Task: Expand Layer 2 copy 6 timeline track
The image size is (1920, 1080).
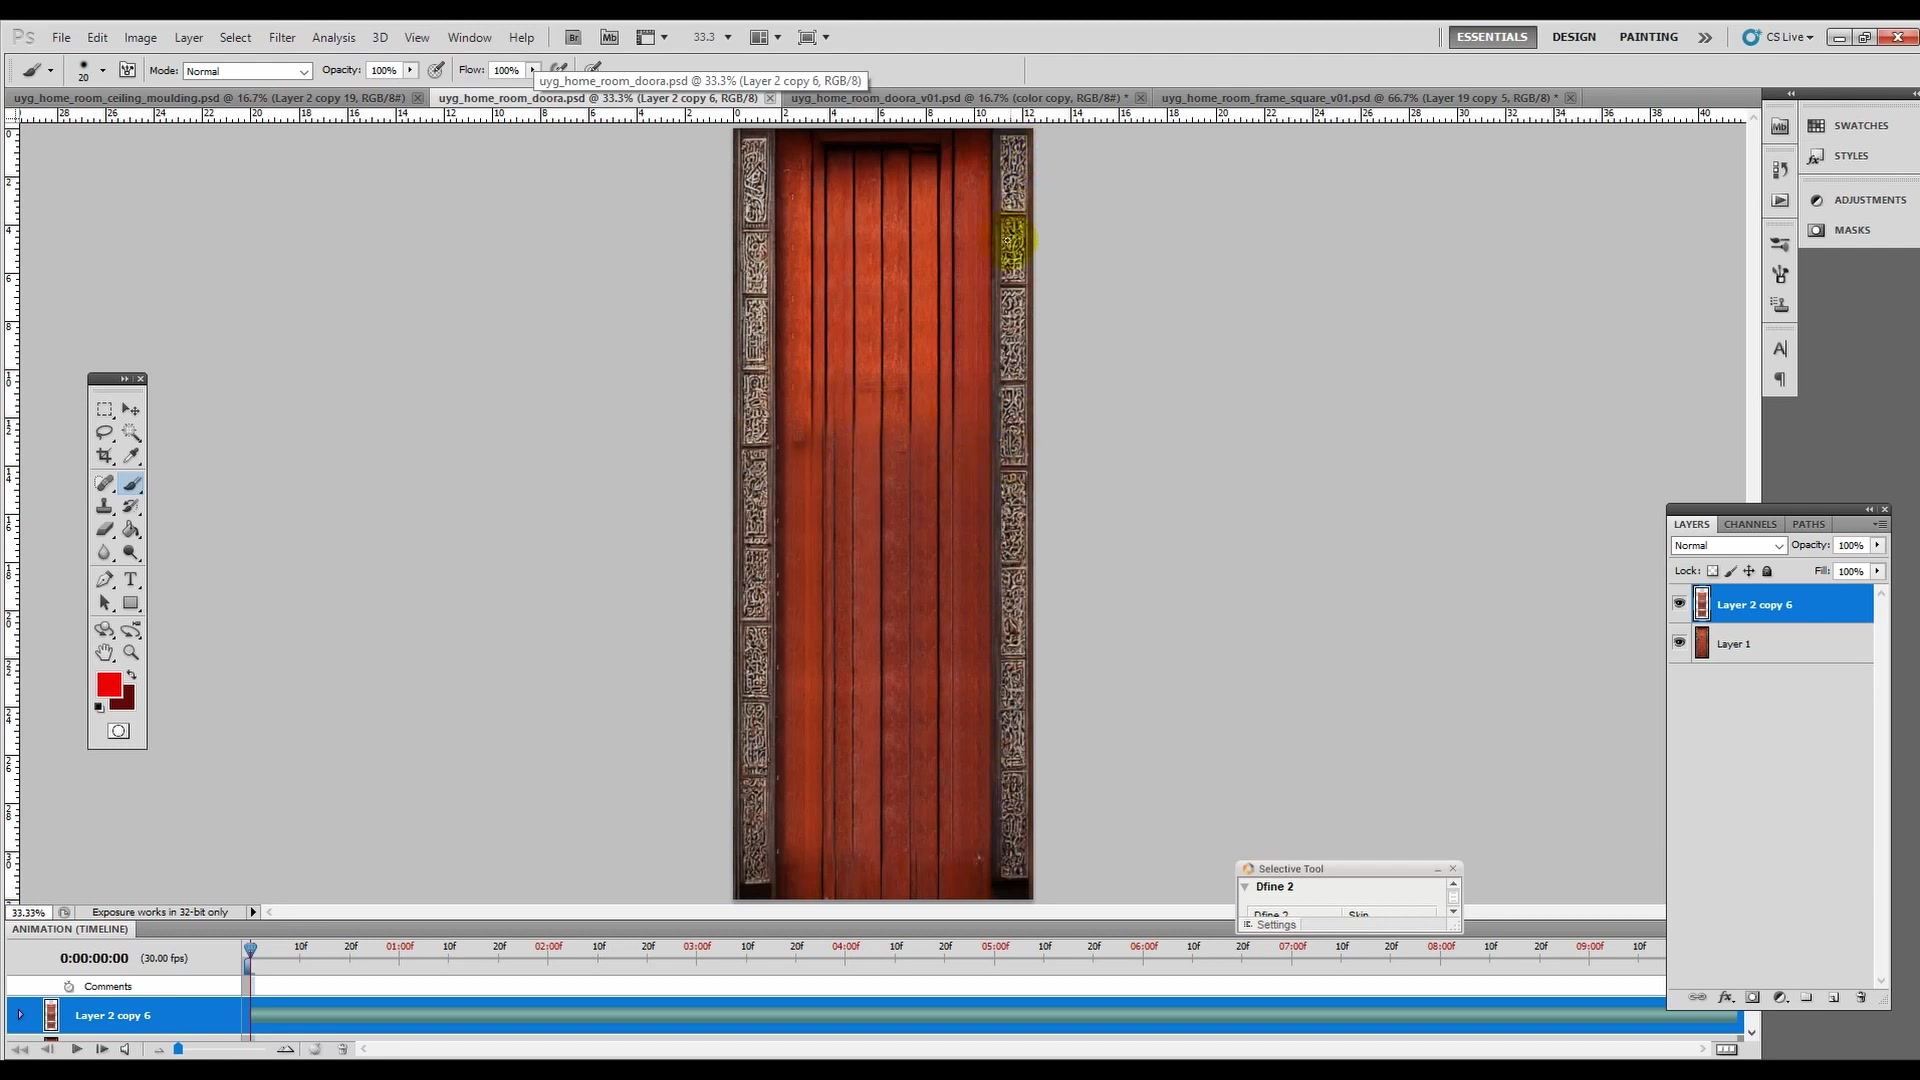Action: tap(20, 1015)
